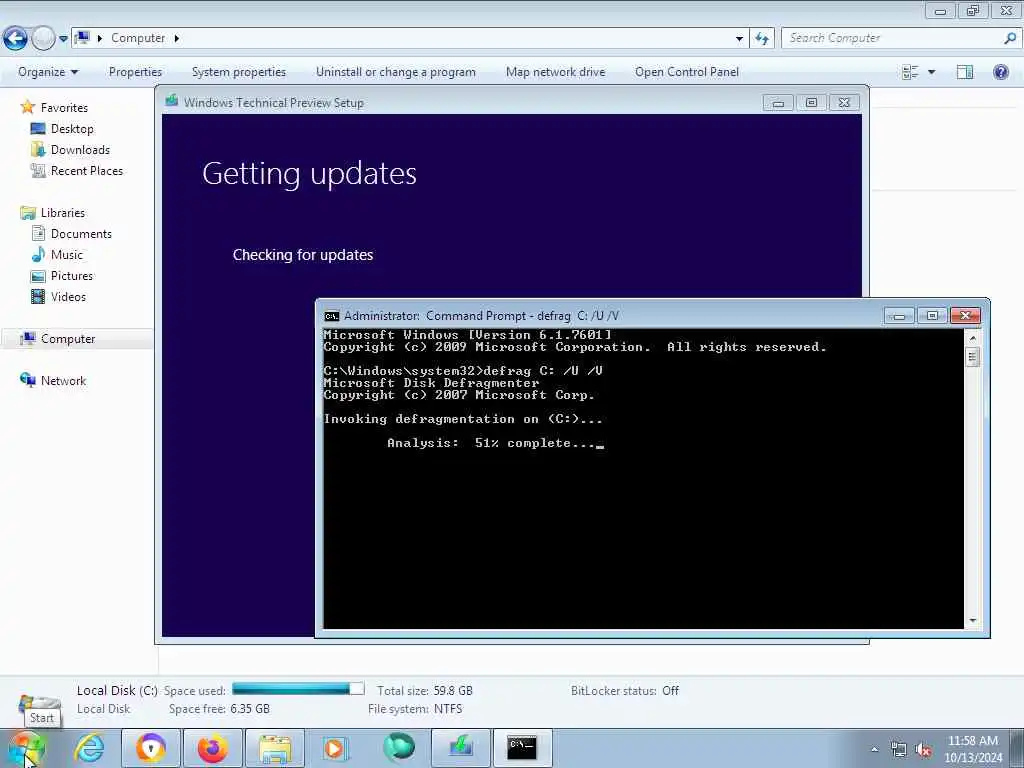Click the Refresh button beside address bar
The image size is (1024, 768).
[762, 39]
